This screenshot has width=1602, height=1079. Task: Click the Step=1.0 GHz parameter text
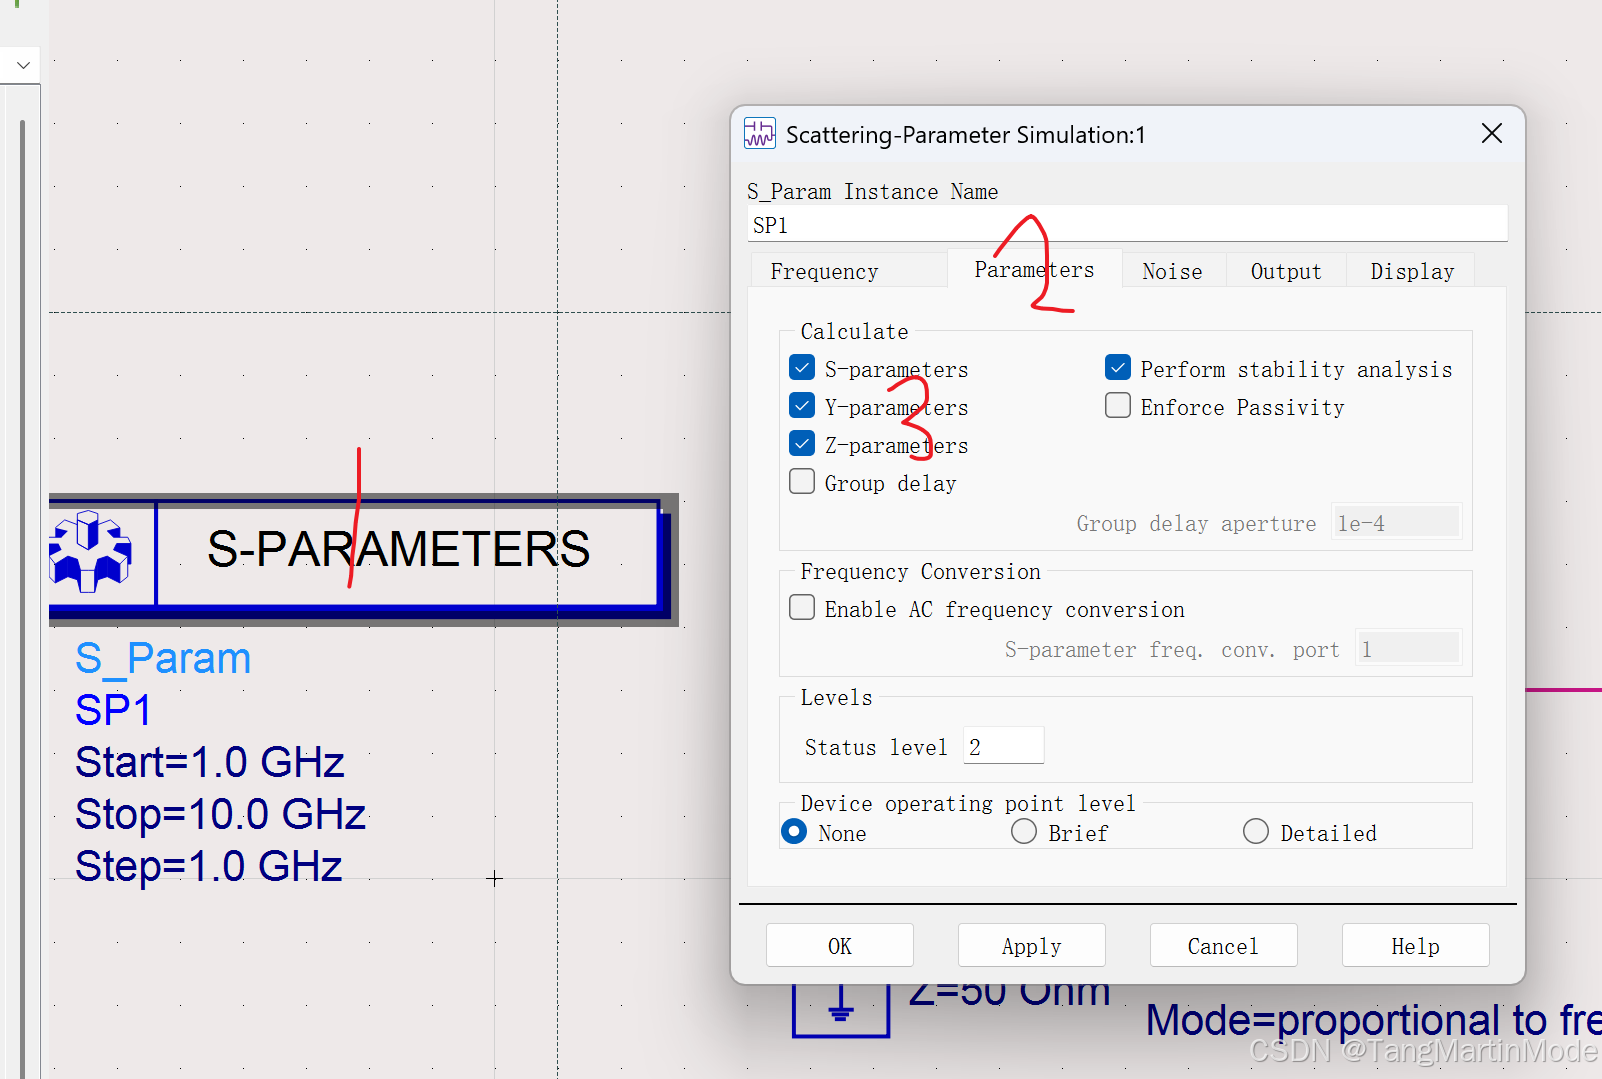point(209,866)
